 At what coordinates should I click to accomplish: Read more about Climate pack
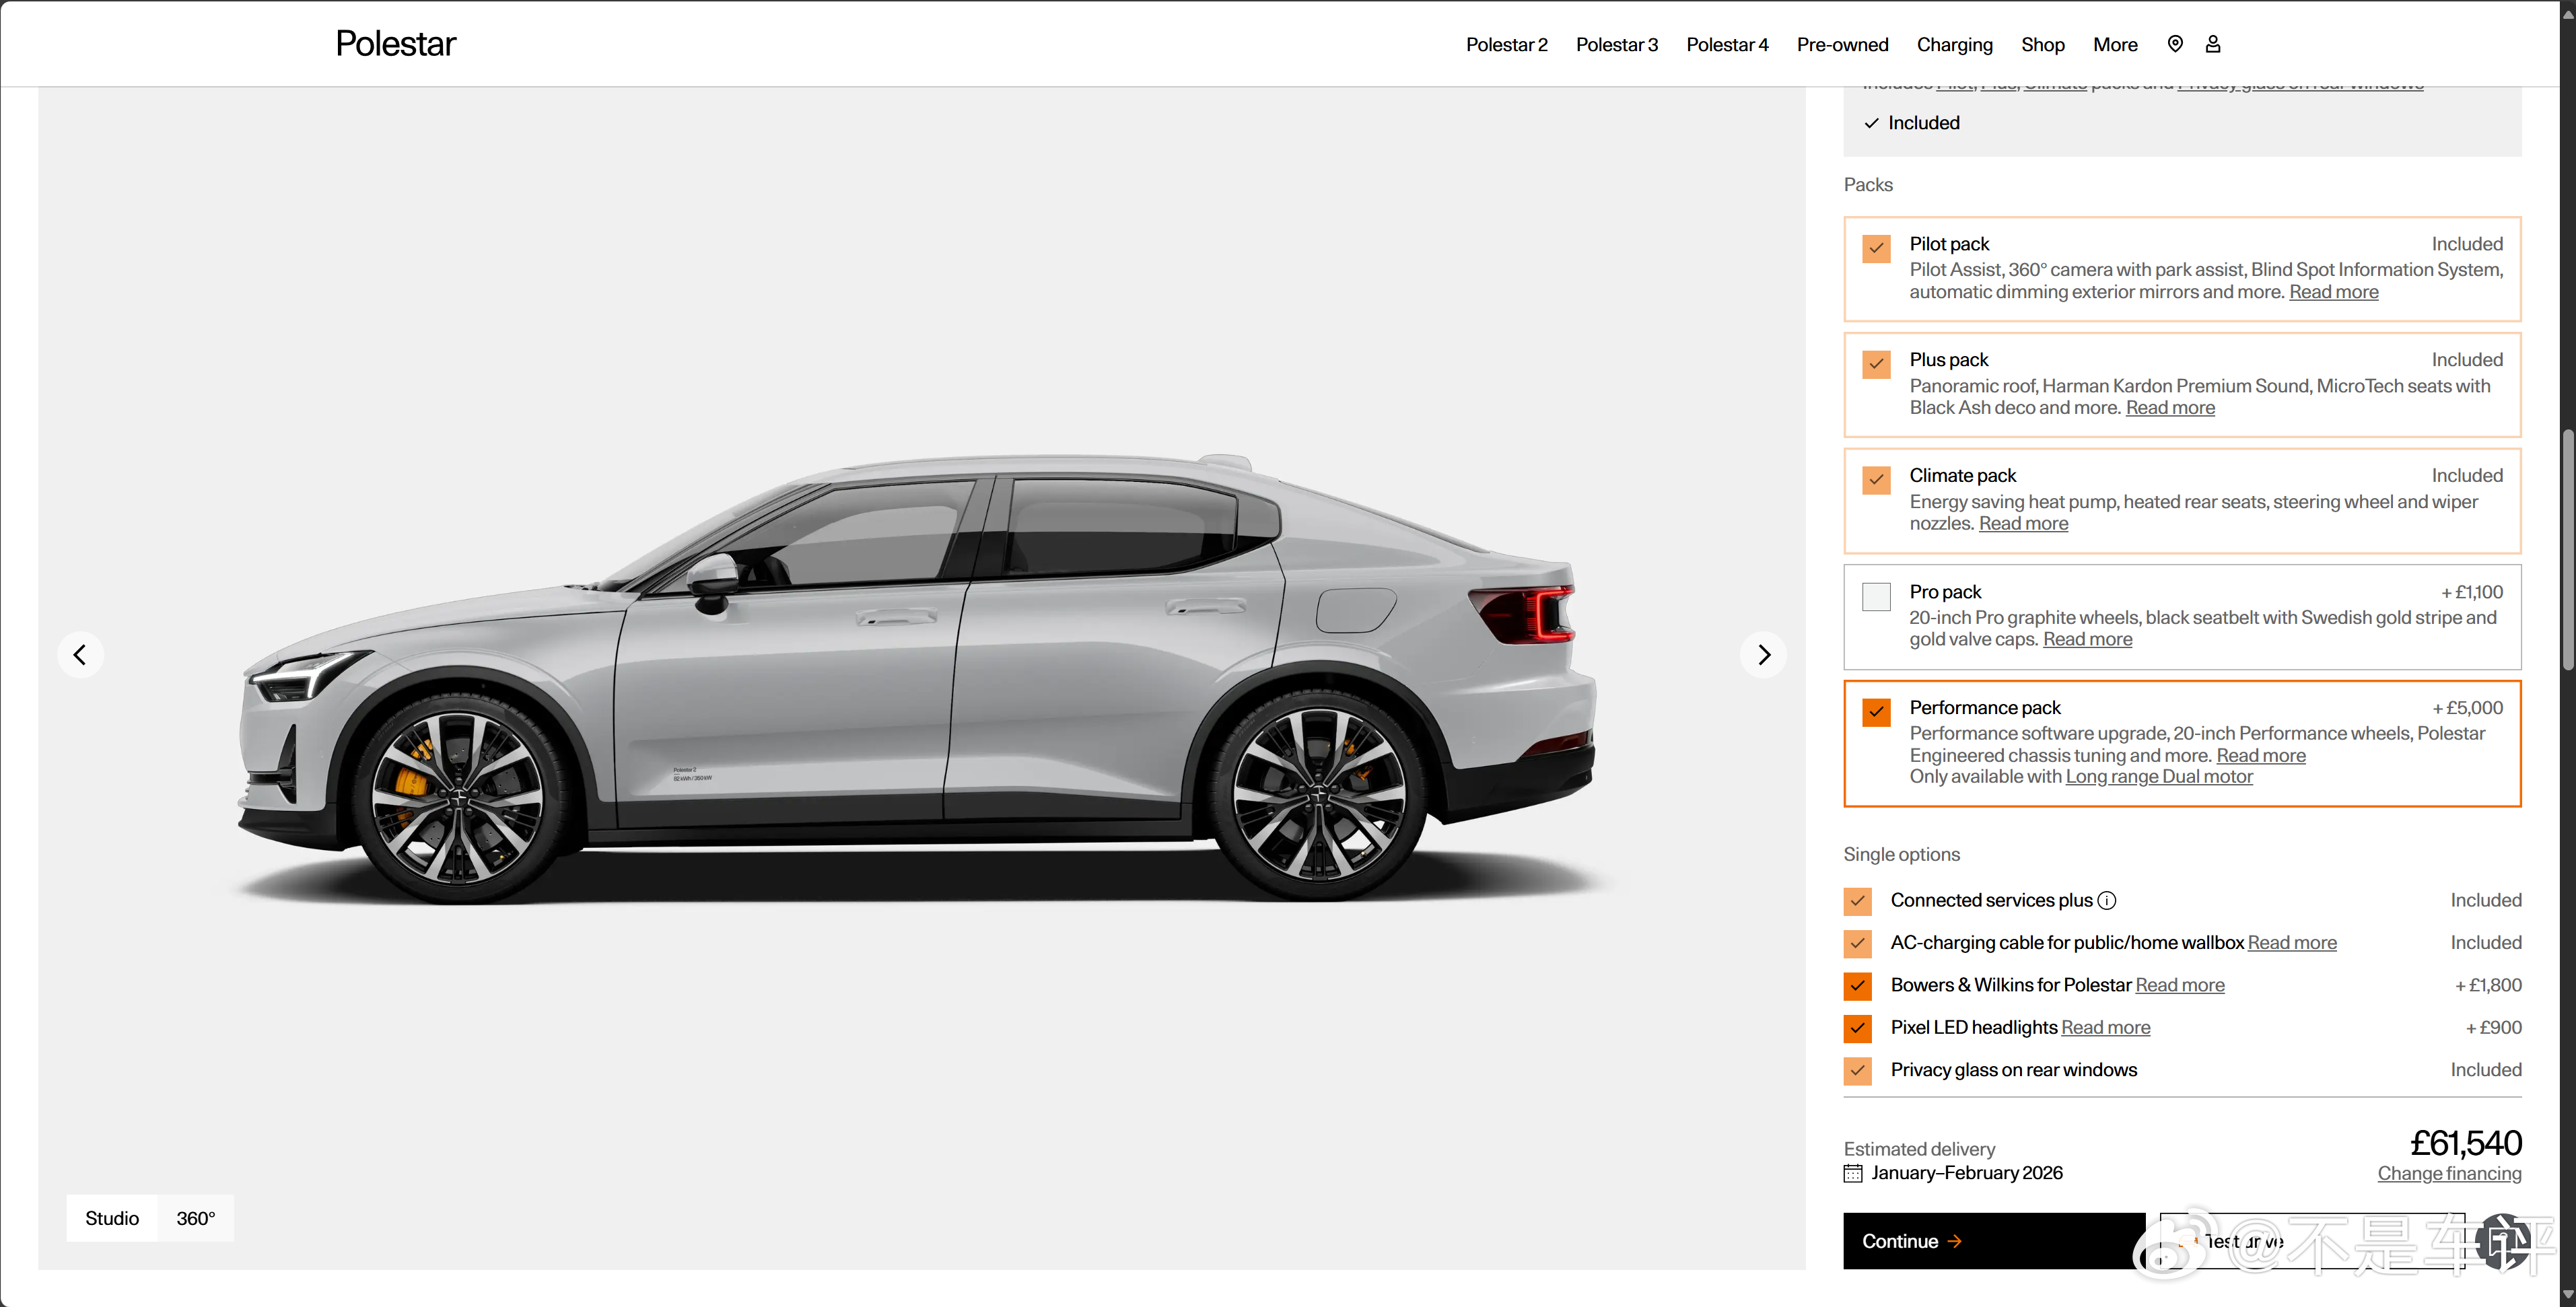click(x=2023, y=524)
